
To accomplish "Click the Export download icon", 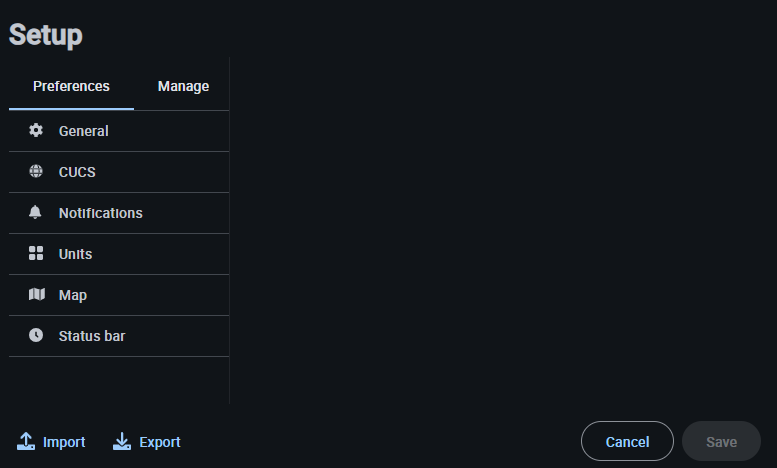I will coord(122,441).
